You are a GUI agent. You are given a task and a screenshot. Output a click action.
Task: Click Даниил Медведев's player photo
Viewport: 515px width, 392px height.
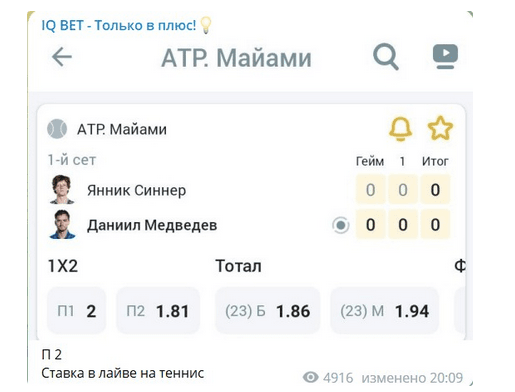62,224
